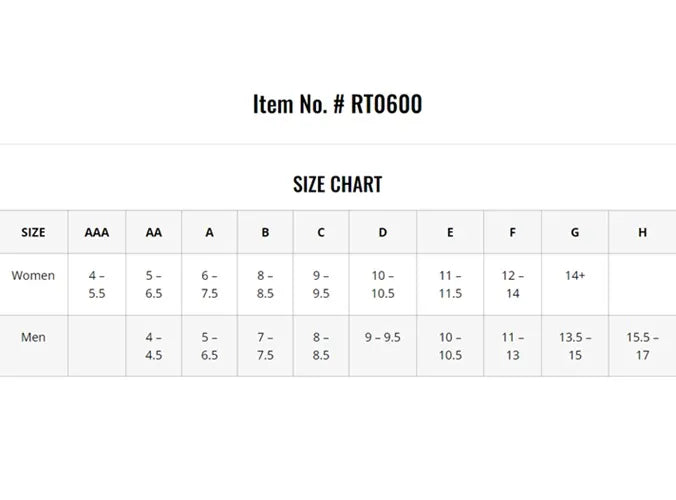The width and height of the screenshot is (676, 500).
Task: Click the Men row label
Action: coord(33,338)
